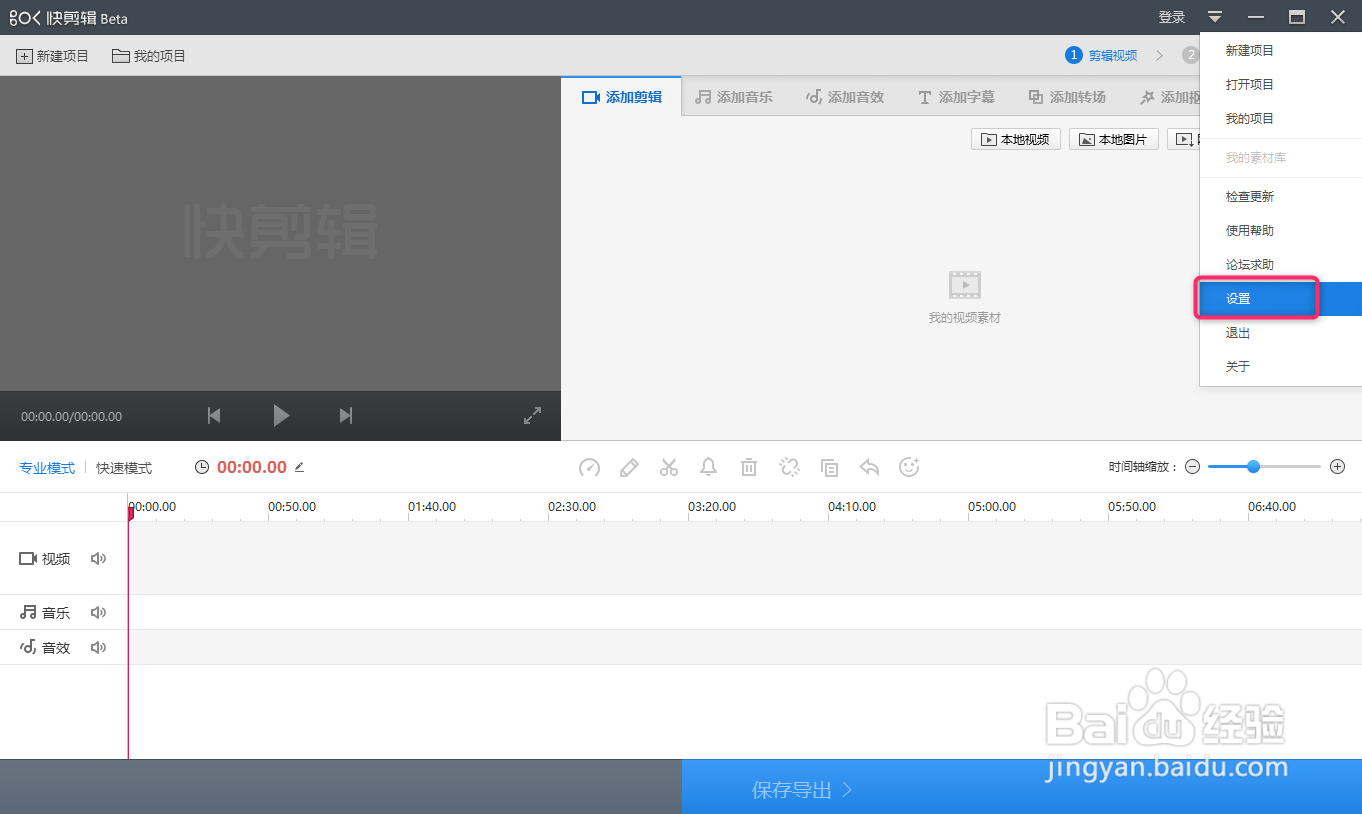Copy clip using the duplicate icon

click(x=829, y=467)
